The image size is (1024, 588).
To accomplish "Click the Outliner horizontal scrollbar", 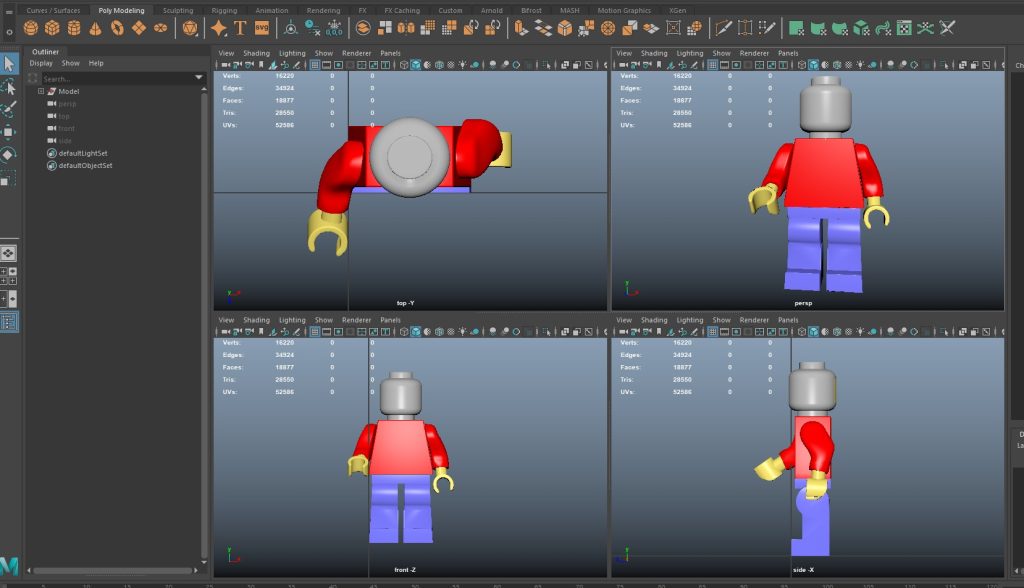I will (111, 570).
